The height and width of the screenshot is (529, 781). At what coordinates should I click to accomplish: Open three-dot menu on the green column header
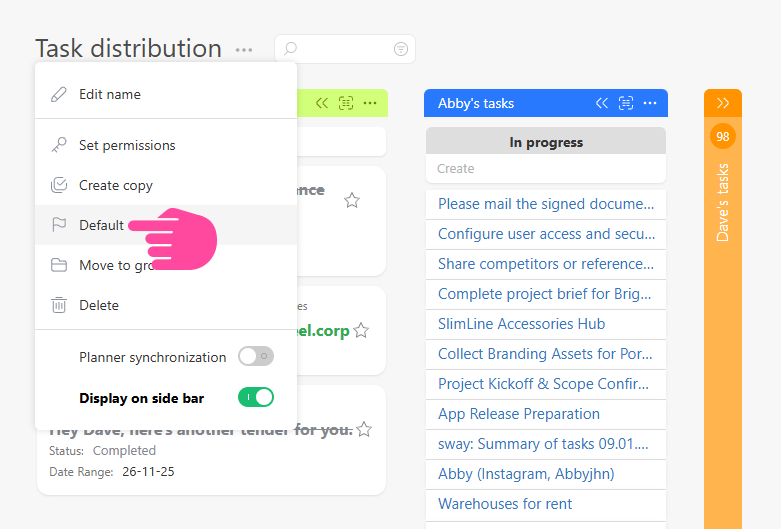pos(370,103)
